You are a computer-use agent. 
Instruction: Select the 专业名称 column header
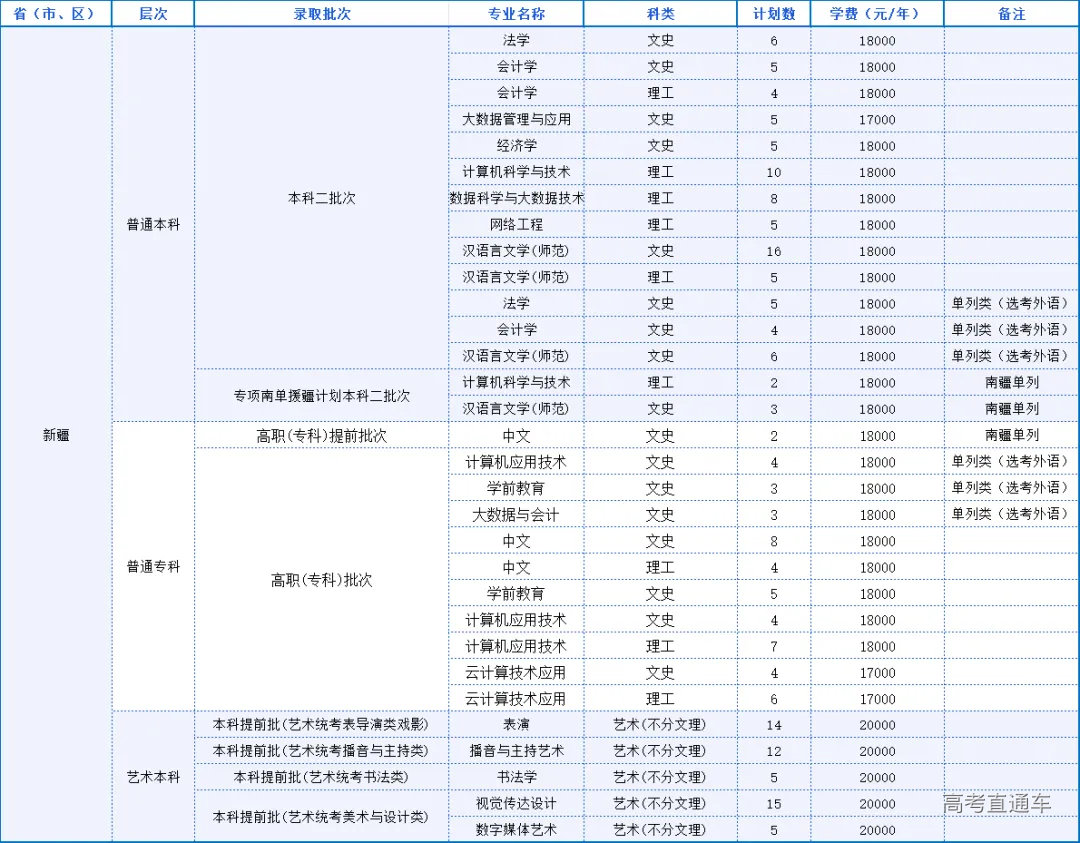[516, 13]
